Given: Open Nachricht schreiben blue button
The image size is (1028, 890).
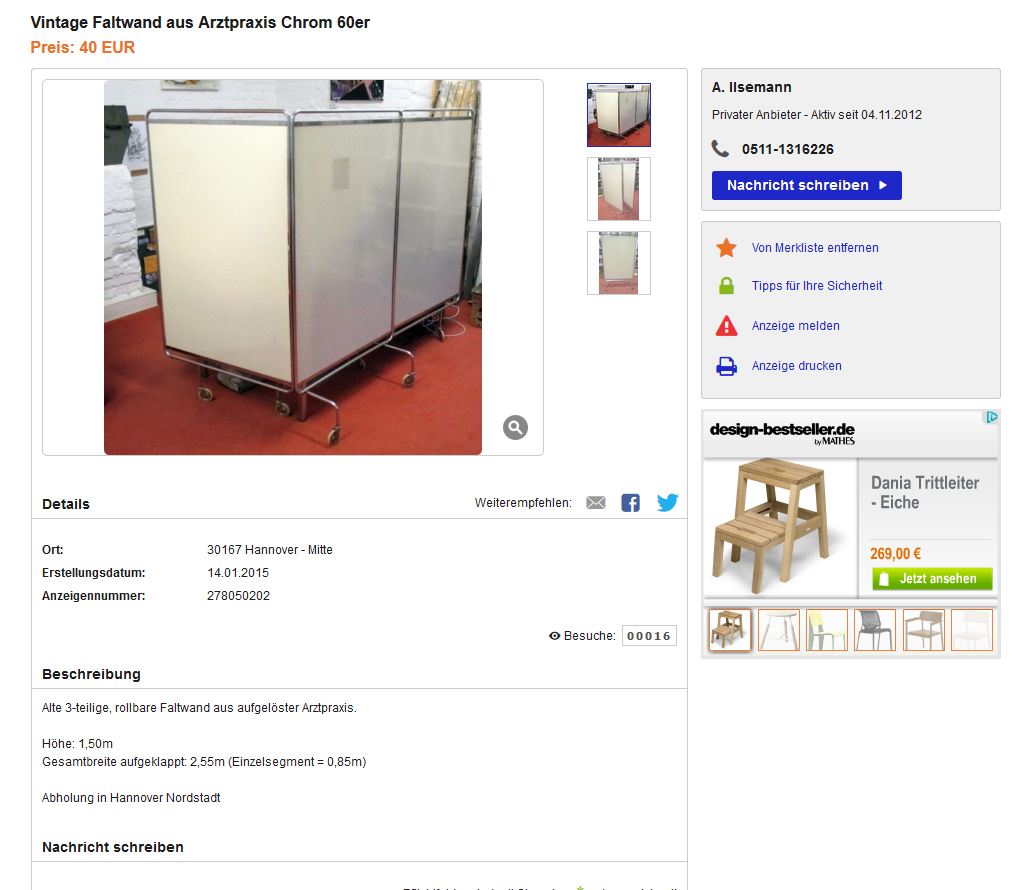Looking at the screenshot, I should pos(807,185).
